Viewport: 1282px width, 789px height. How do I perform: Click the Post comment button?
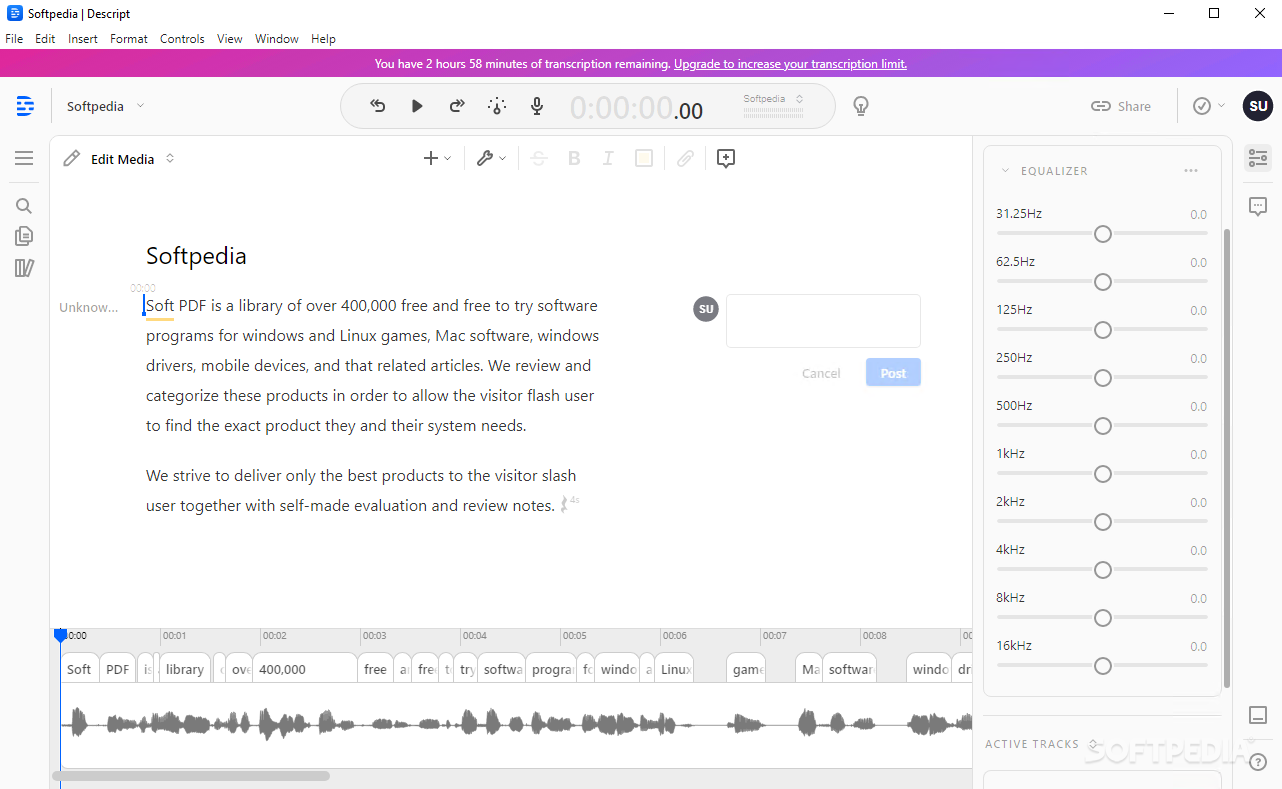[x=893, y=373]
